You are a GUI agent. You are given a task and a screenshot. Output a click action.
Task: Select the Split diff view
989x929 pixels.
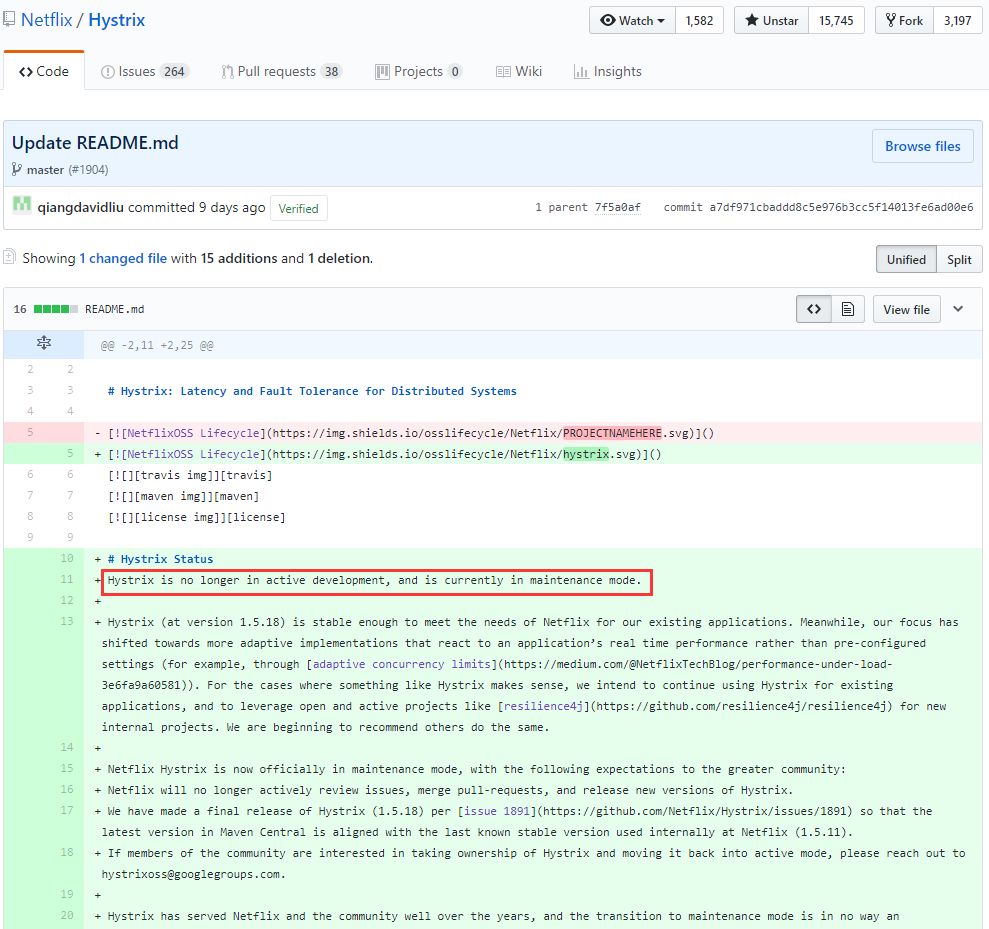pos(959,259)
